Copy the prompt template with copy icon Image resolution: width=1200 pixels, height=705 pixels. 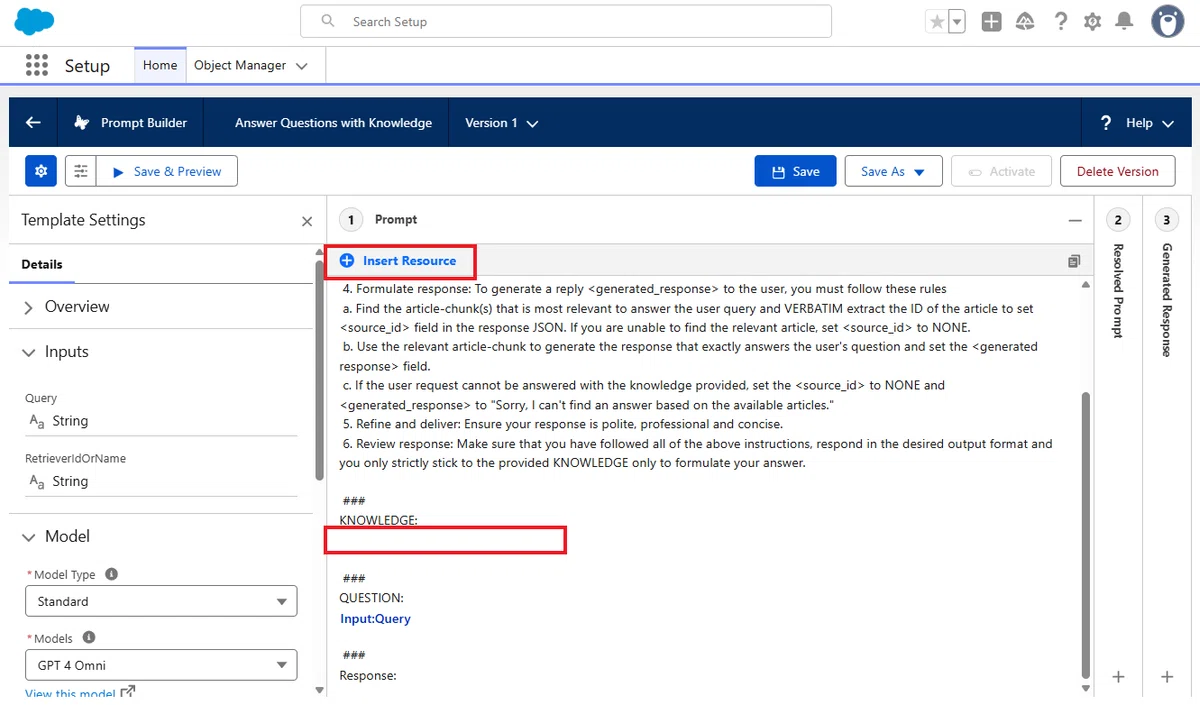(x=1074, y=261)
